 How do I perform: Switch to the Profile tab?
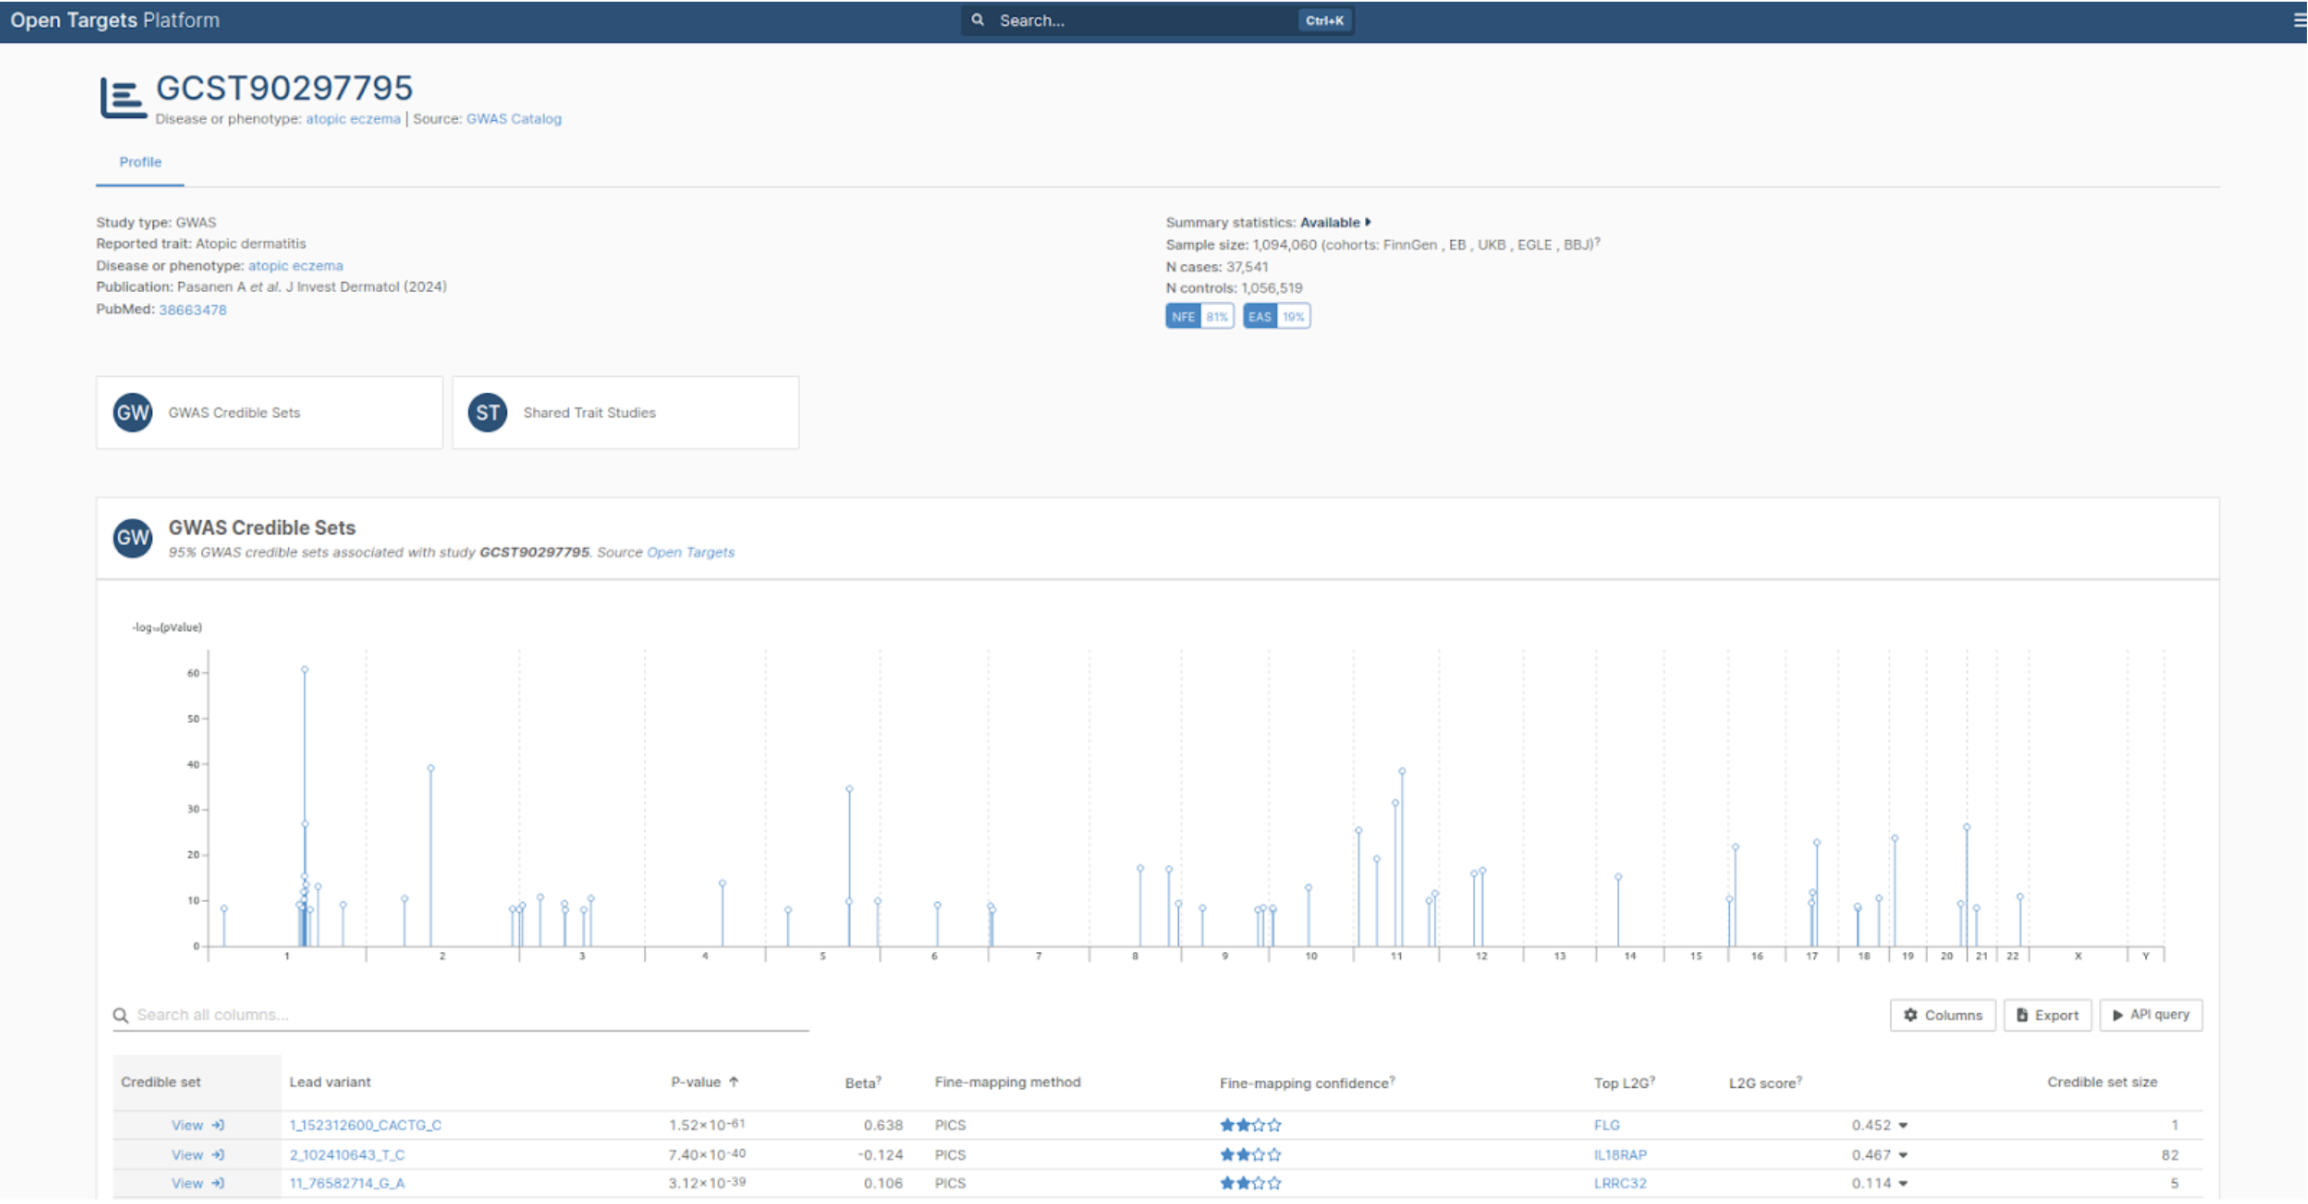pyautogui.click(x=140, y=162)
